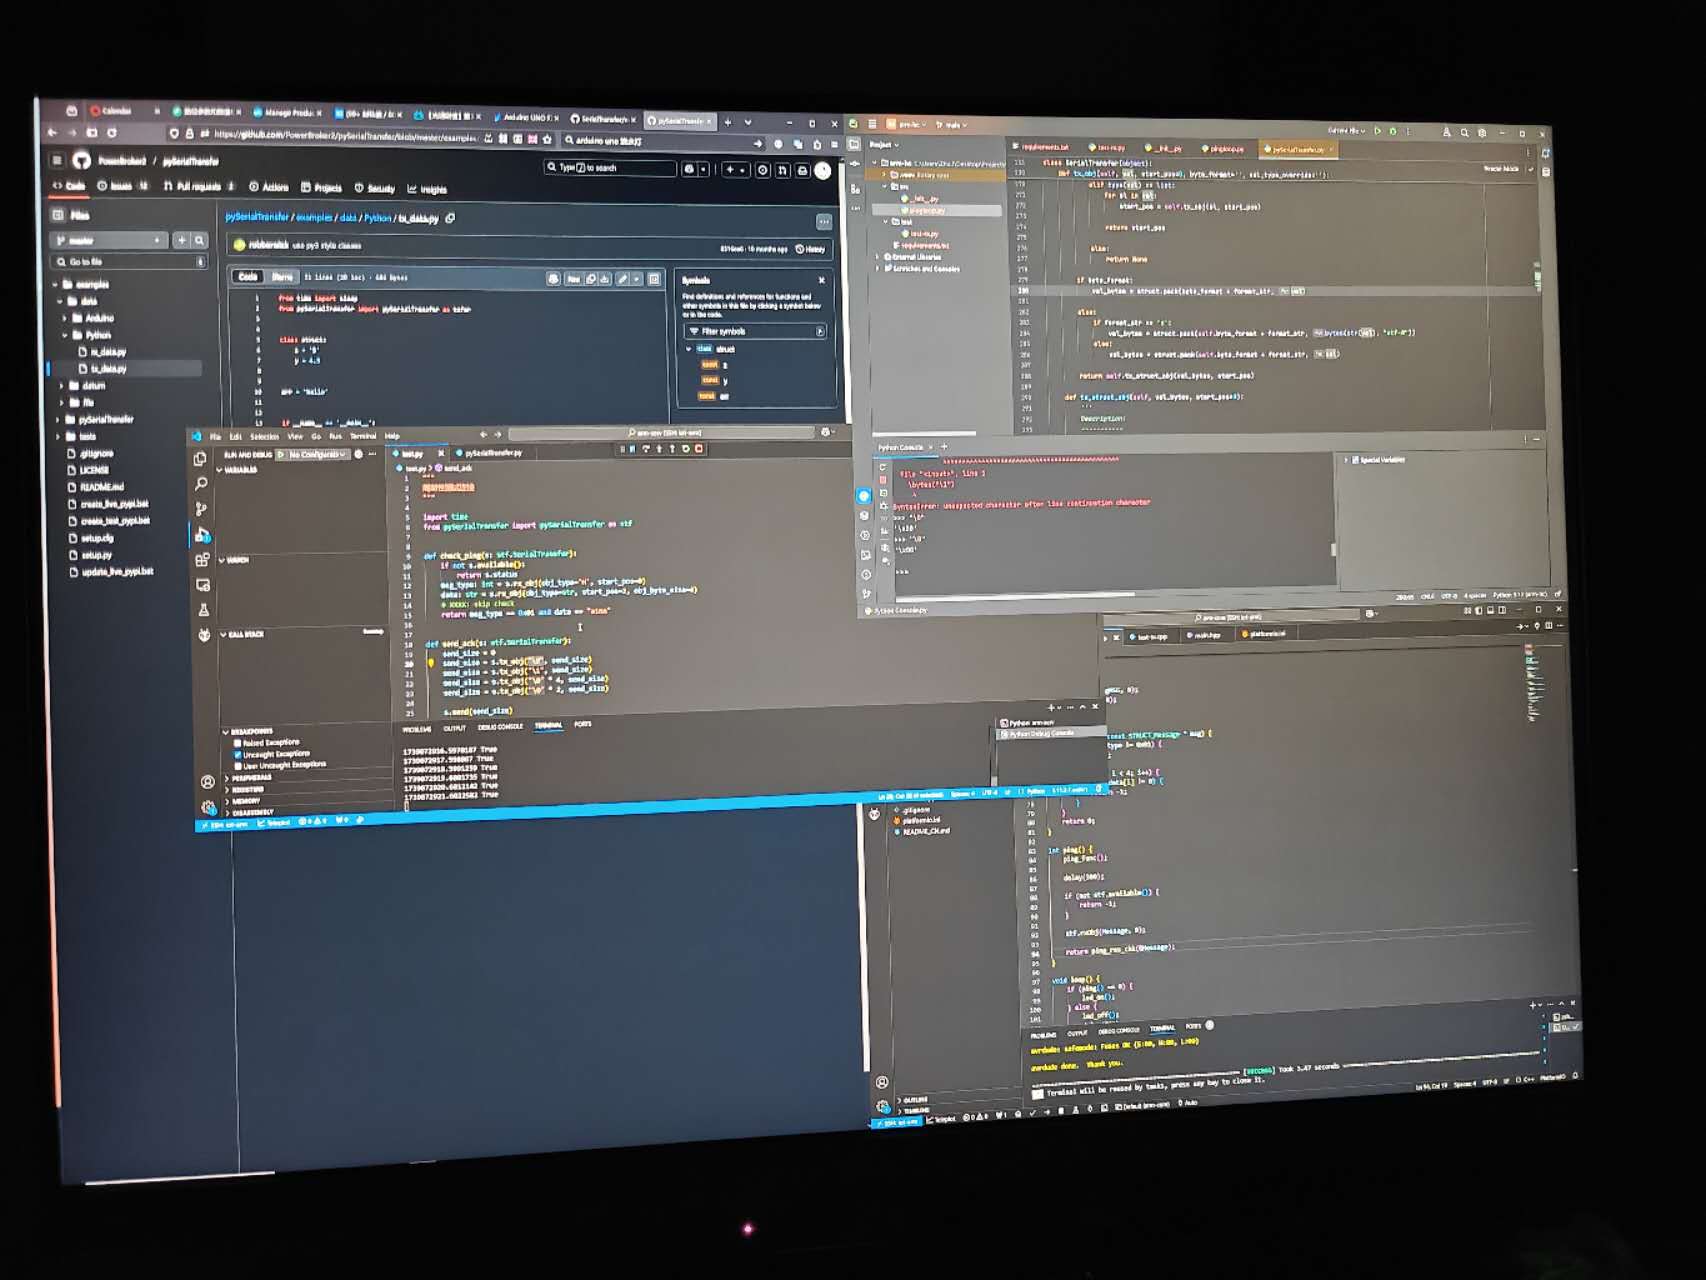Image resolution: width=1706 pixels, height=1280 pixels.
Task: Open Testing flask icon in VS Code
Action: [203, 610]
